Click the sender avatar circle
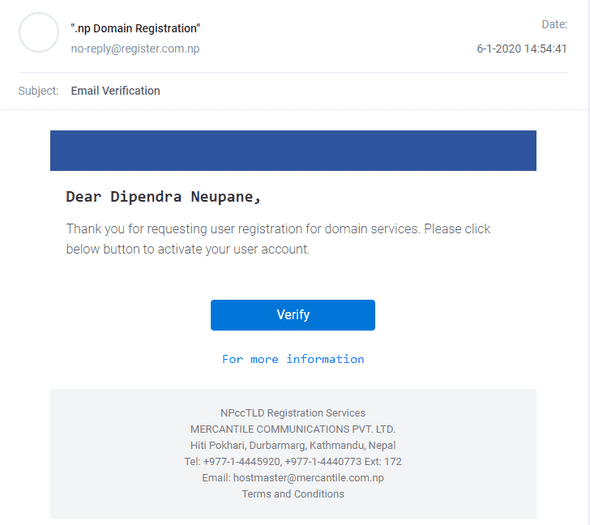 click(39, 32)
